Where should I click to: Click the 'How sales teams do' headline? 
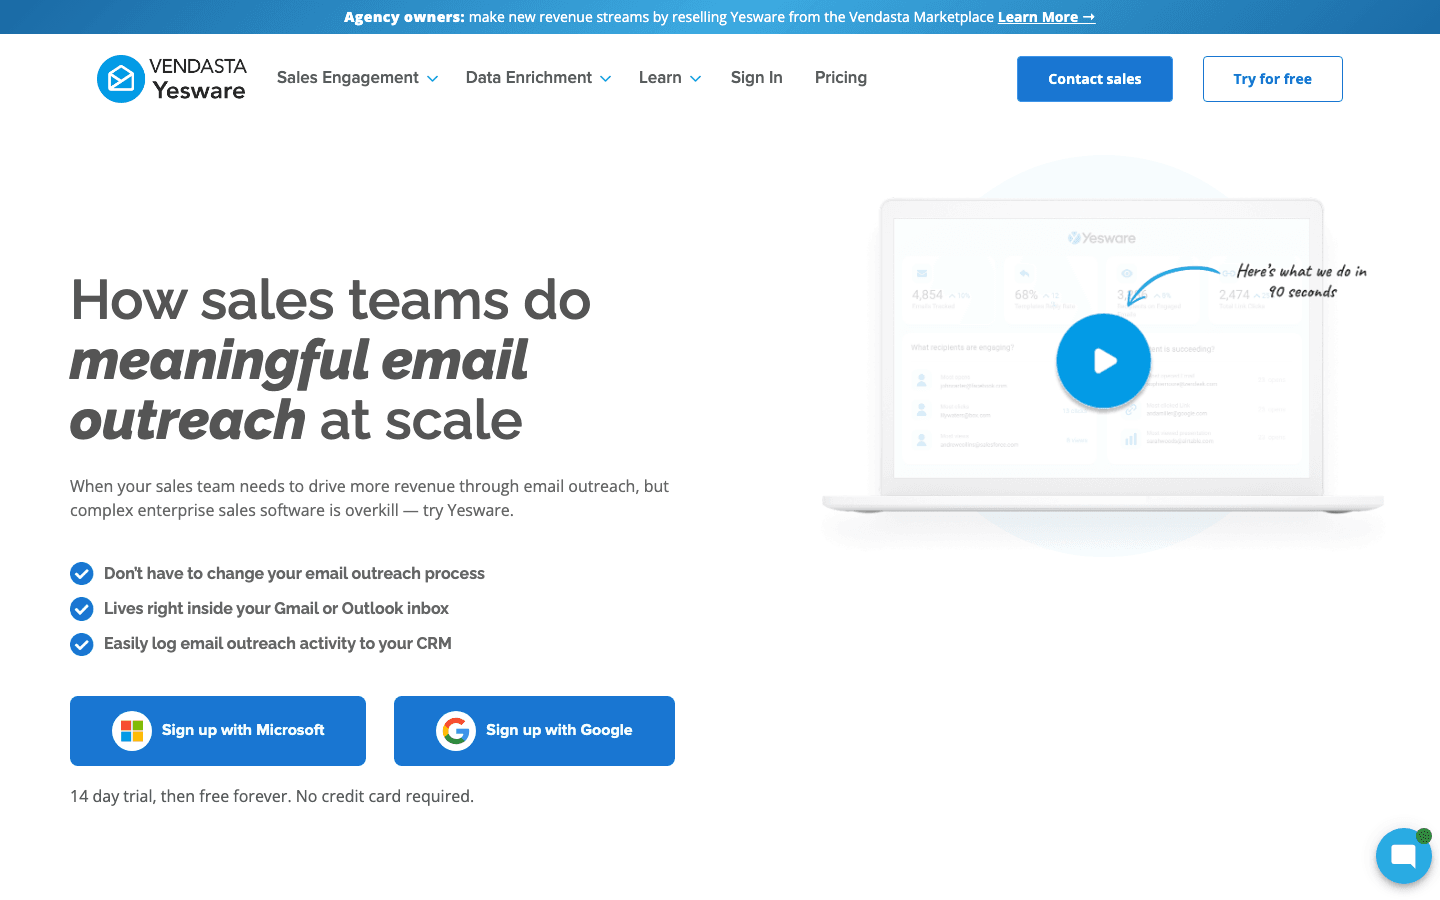point(331,300)
